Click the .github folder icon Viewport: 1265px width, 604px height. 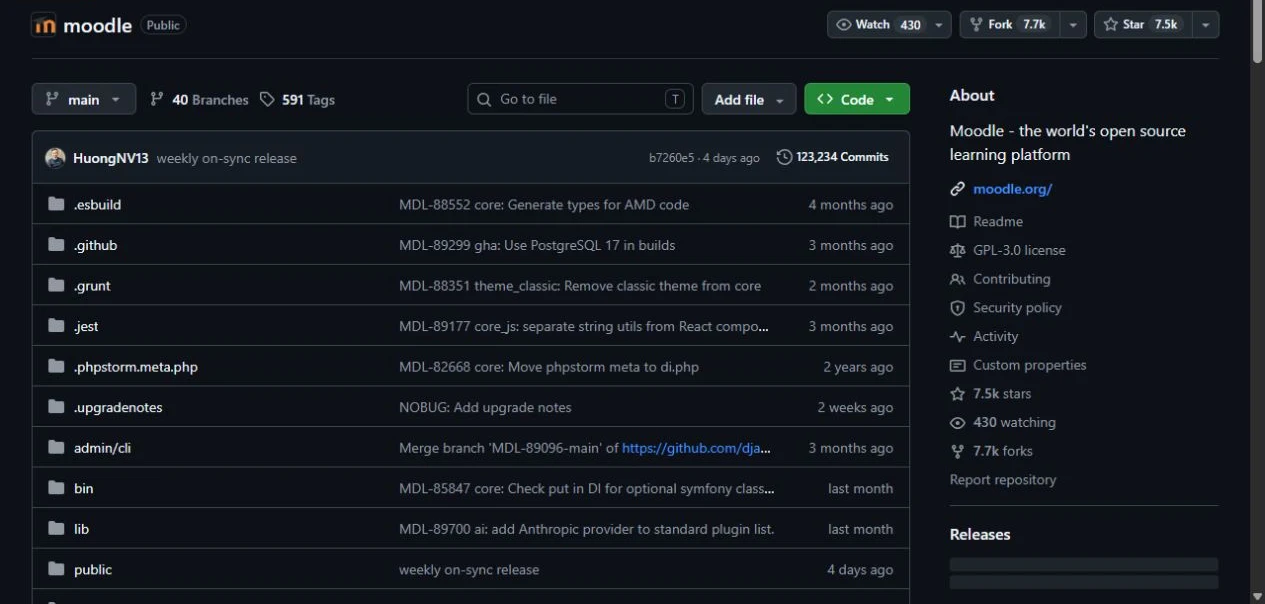(56, 245)
